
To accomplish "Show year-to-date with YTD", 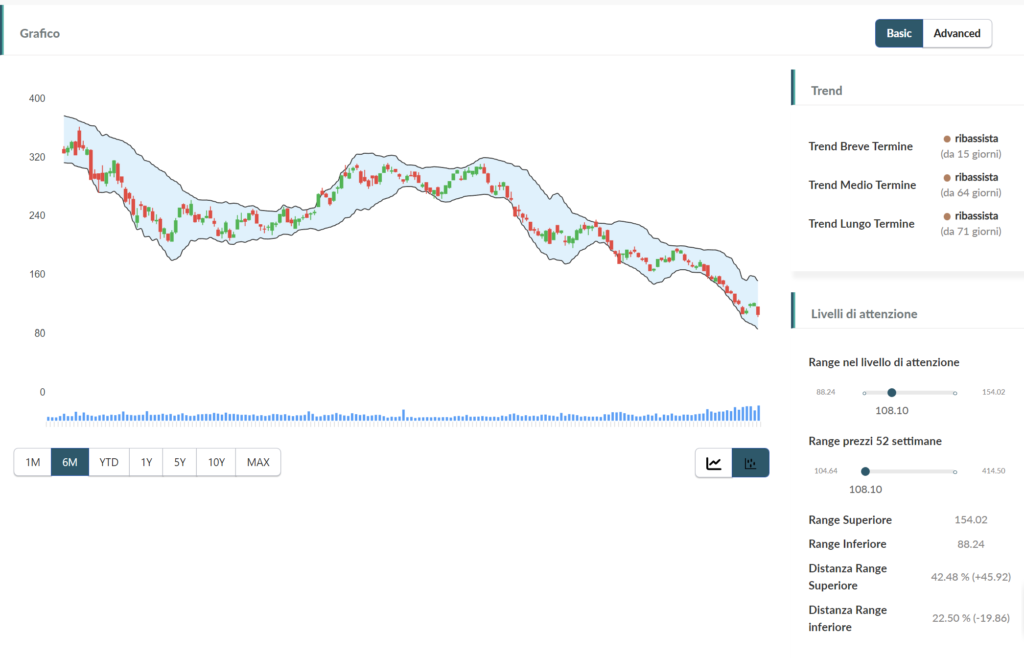I will 109,462.
